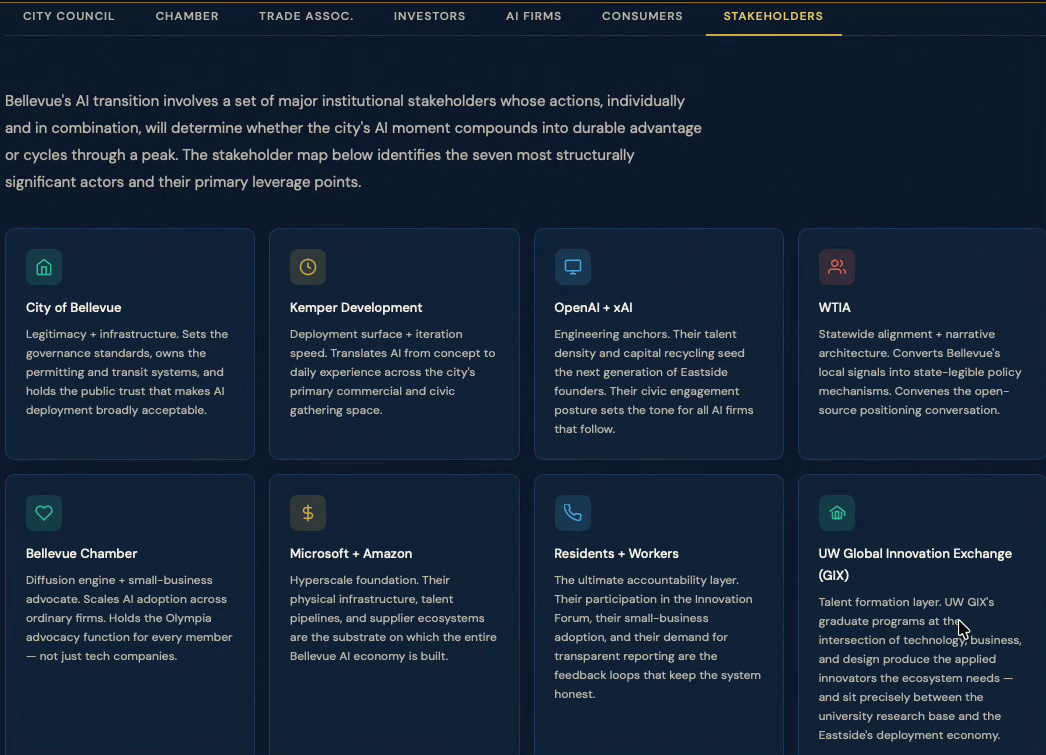
Task: Open the AI Firms tab
Action: click(534, 16)
